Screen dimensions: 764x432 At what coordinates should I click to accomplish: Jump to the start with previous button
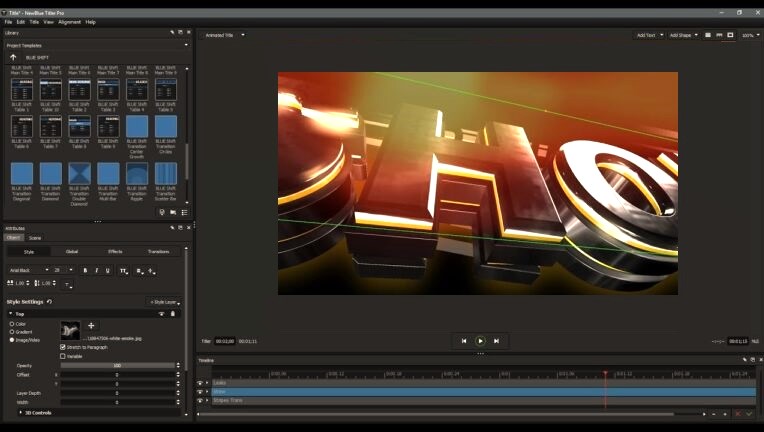(x=464, y=341)
